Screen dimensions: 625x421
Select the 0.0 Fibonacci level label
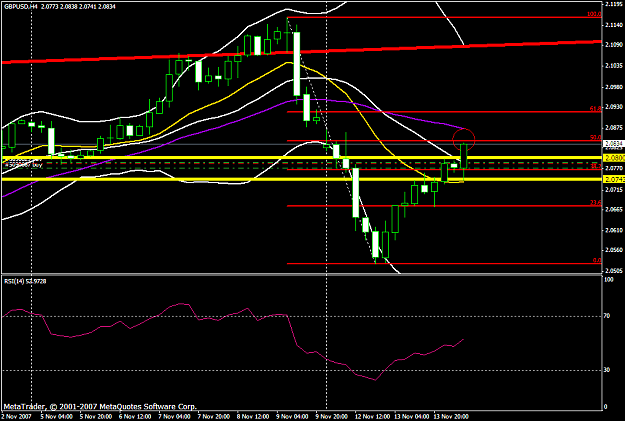597,260
